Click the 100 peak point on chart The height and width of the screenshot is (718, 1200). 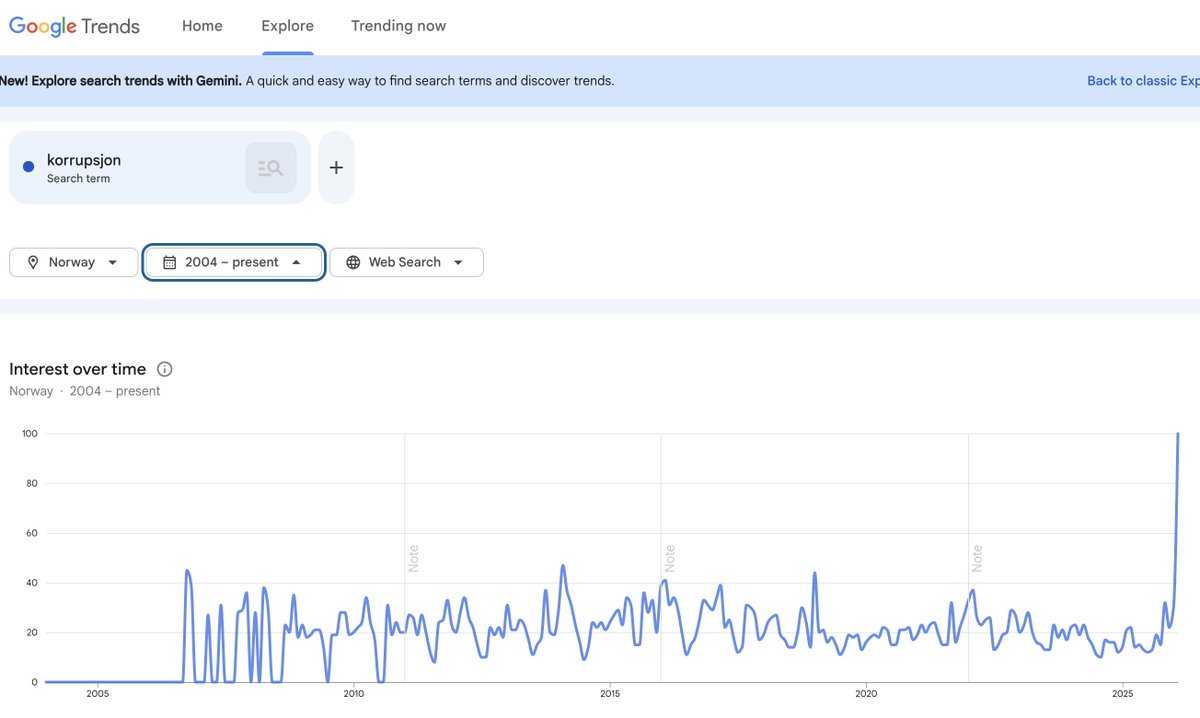(1178, 434)
